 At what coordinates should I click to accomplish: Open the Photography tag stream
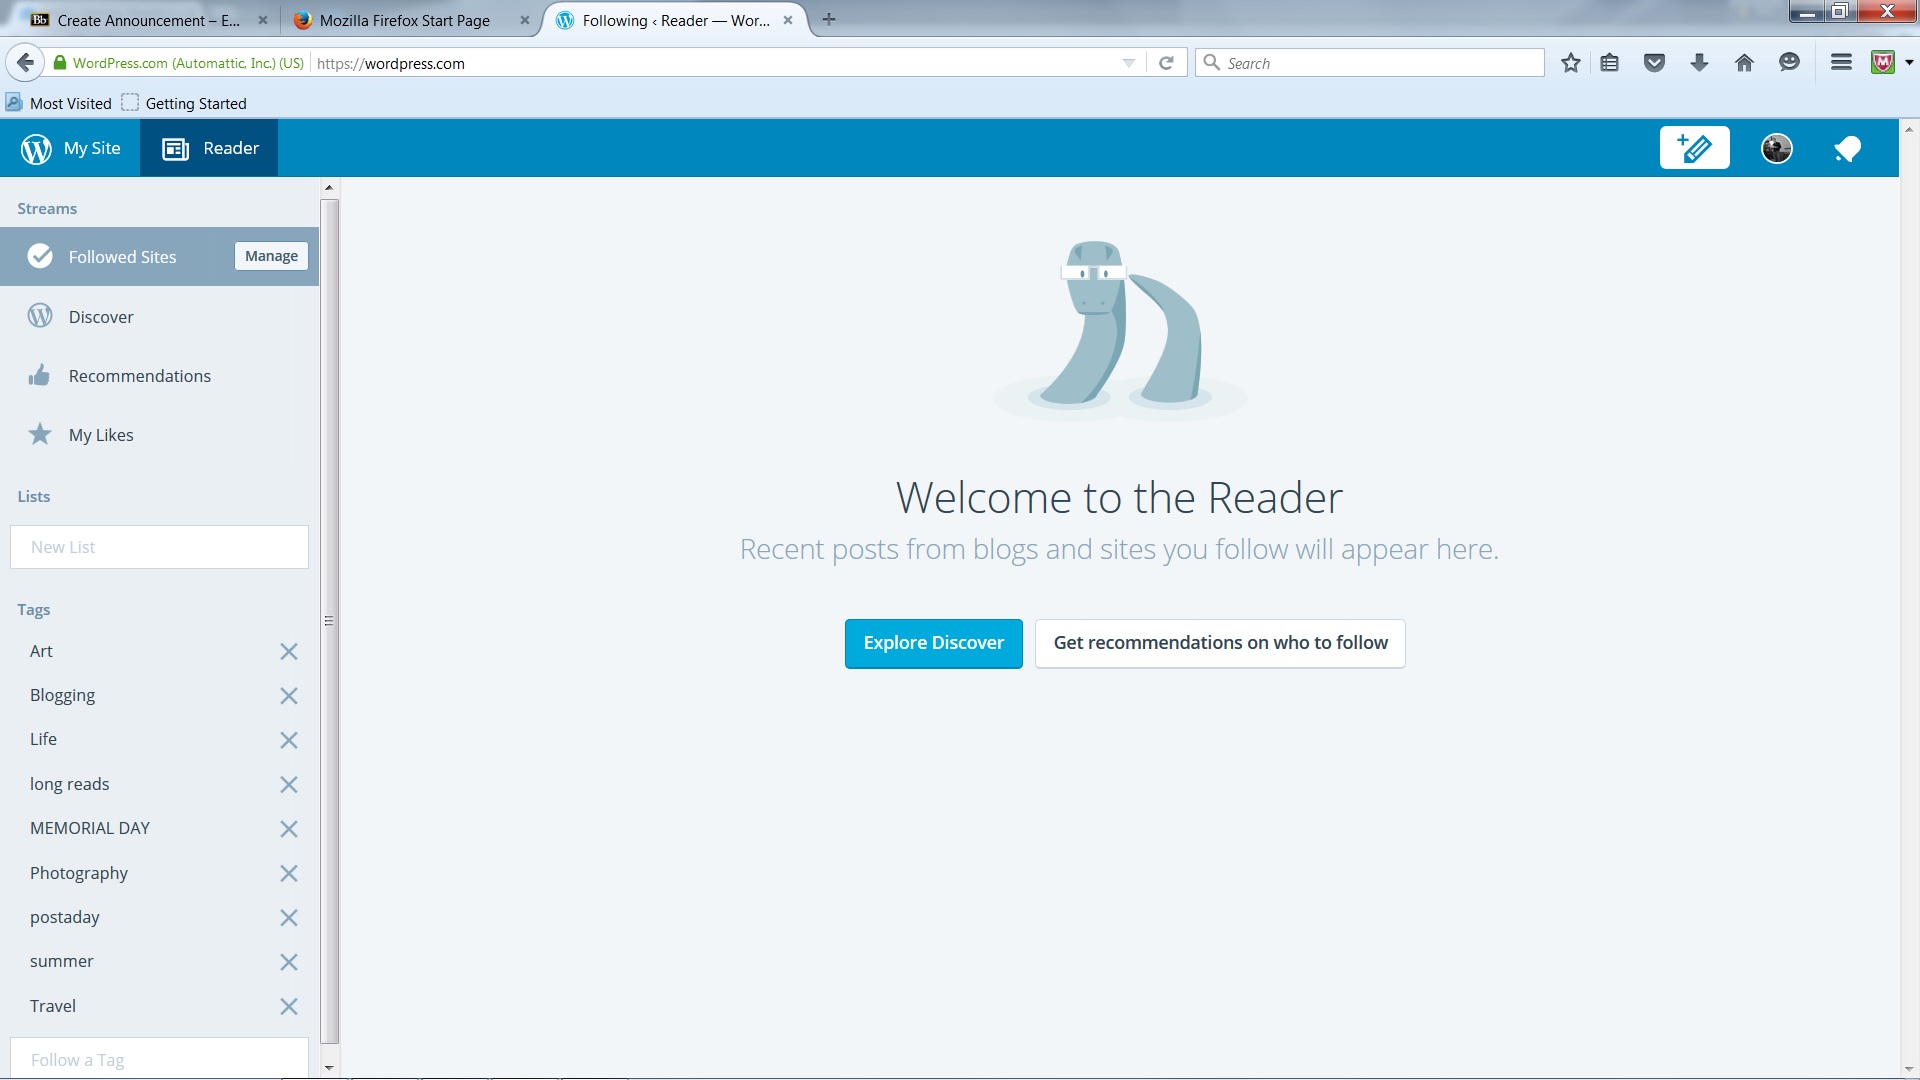[x=79, y=873]
